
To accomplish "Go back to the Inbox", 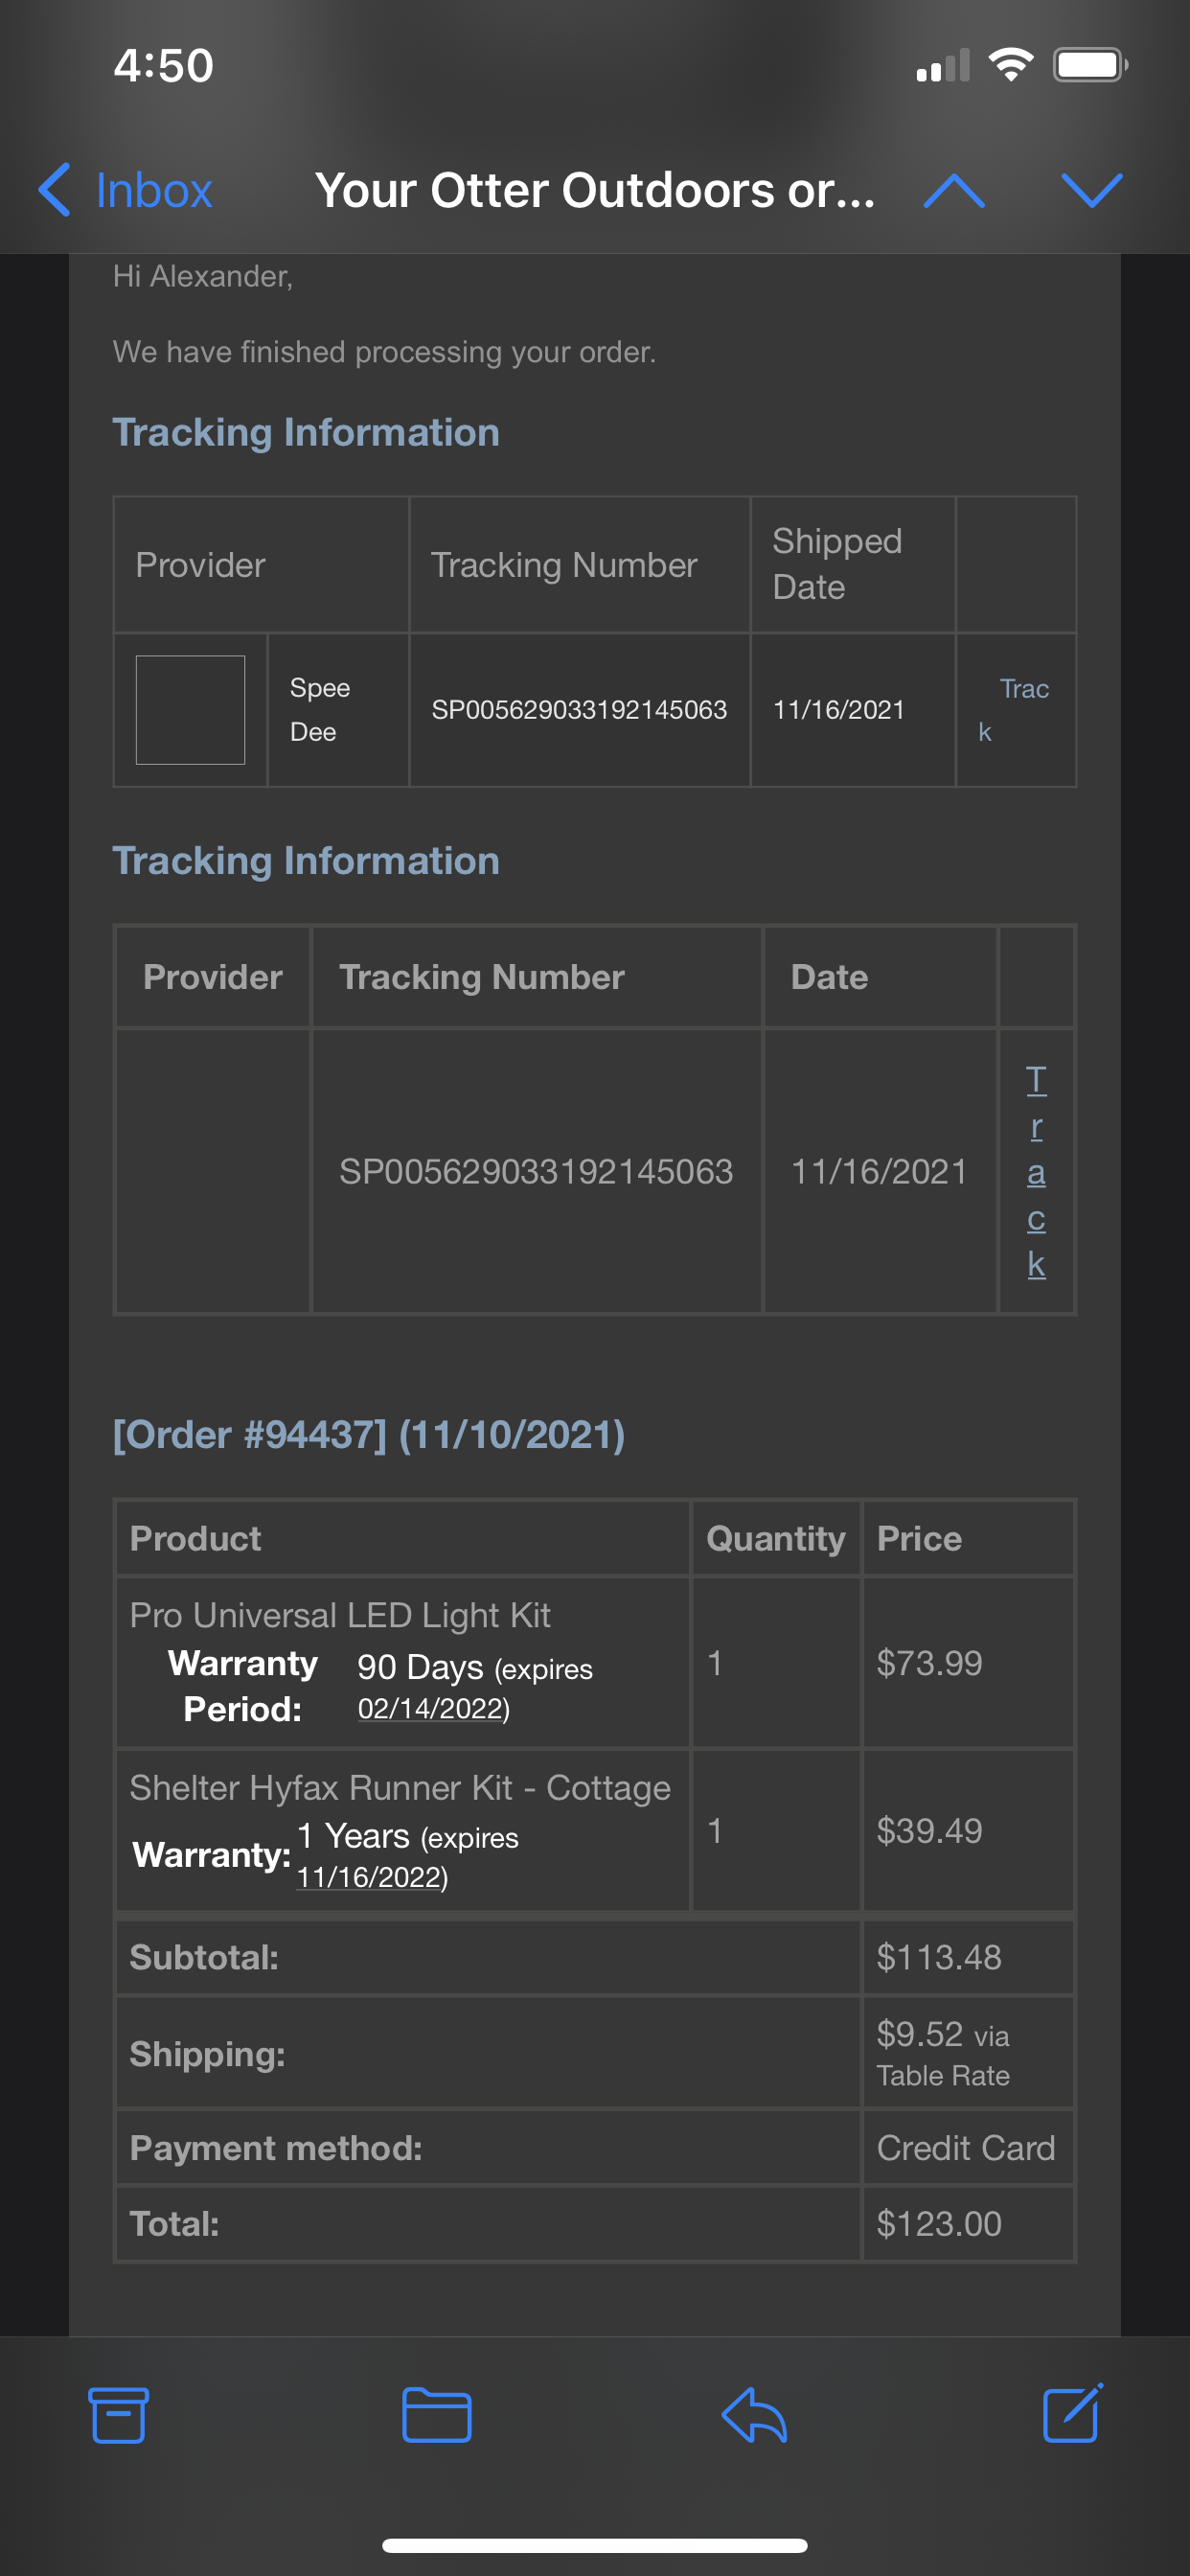I will [x=126, y=190].
